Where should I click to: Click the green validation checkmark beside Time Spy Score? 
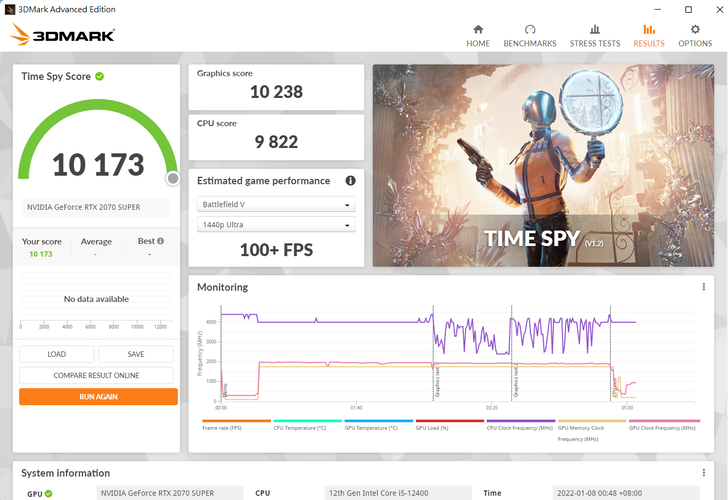[99, 76]
